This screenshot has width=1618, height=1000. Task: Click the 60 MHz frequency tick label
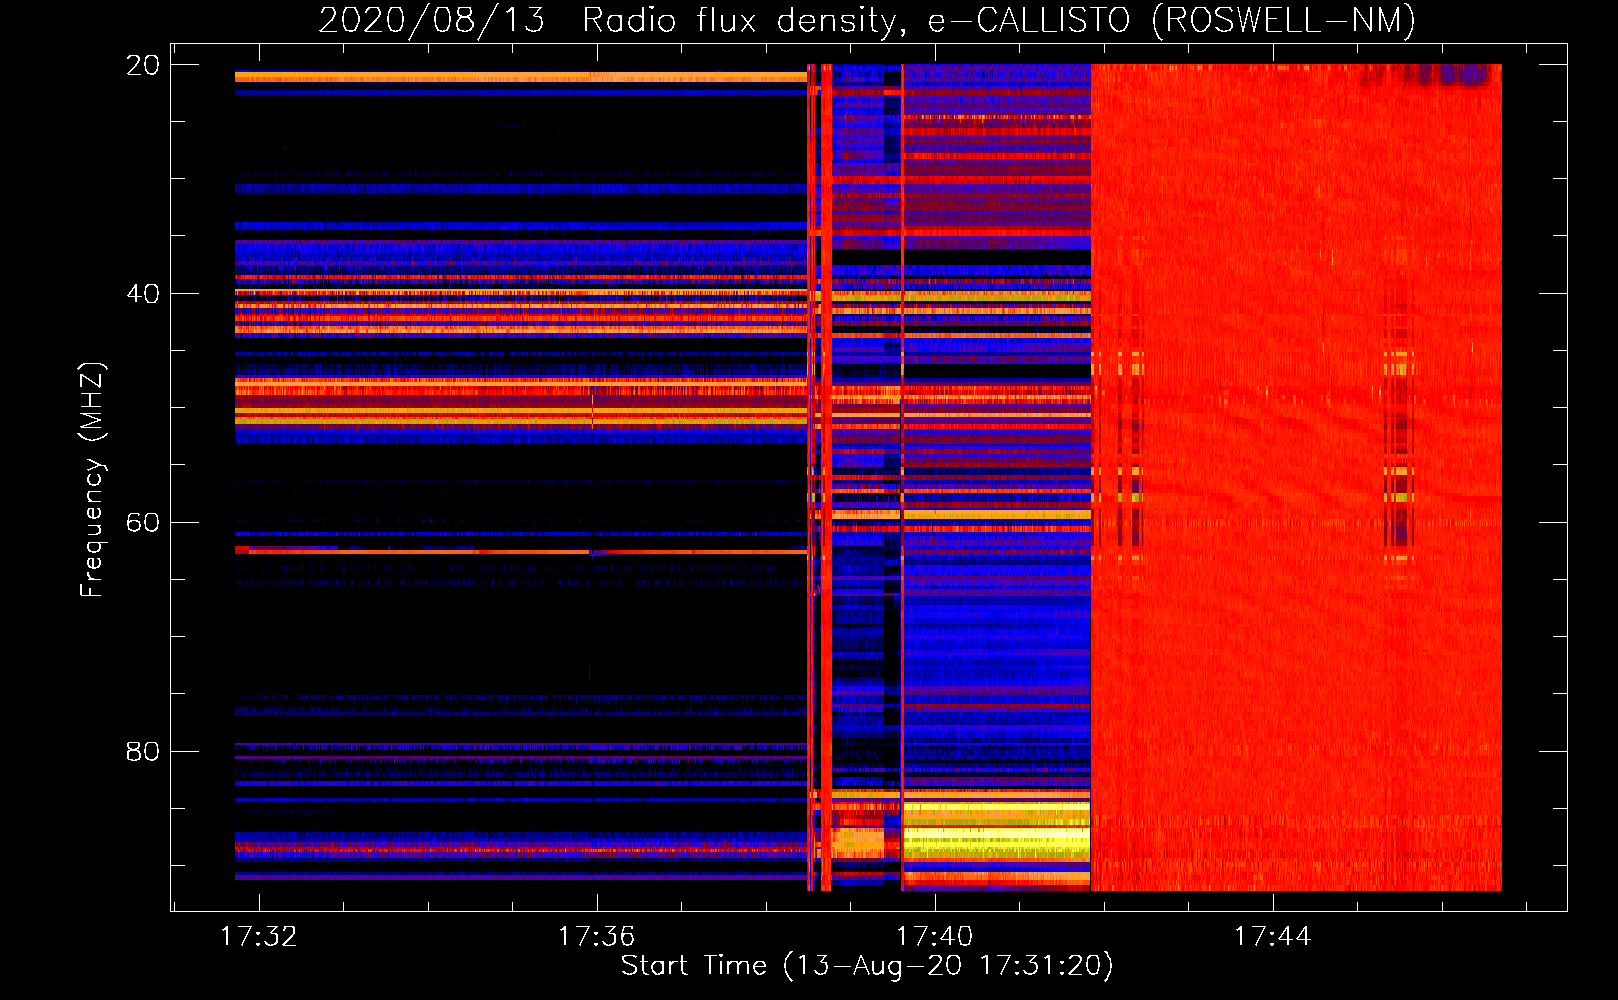[x=142, y=523]
